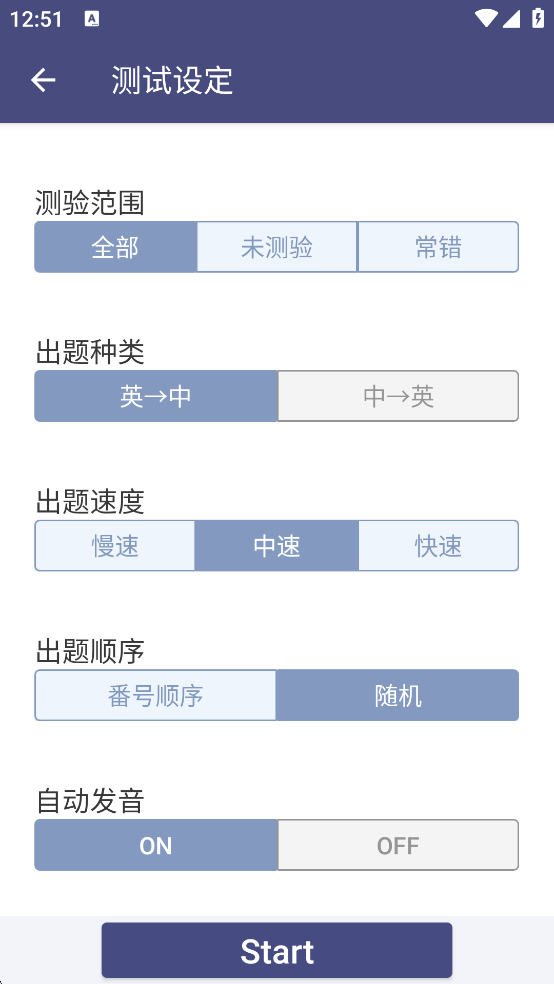Tap the cellular signal icon

click(x=511, y=19)
